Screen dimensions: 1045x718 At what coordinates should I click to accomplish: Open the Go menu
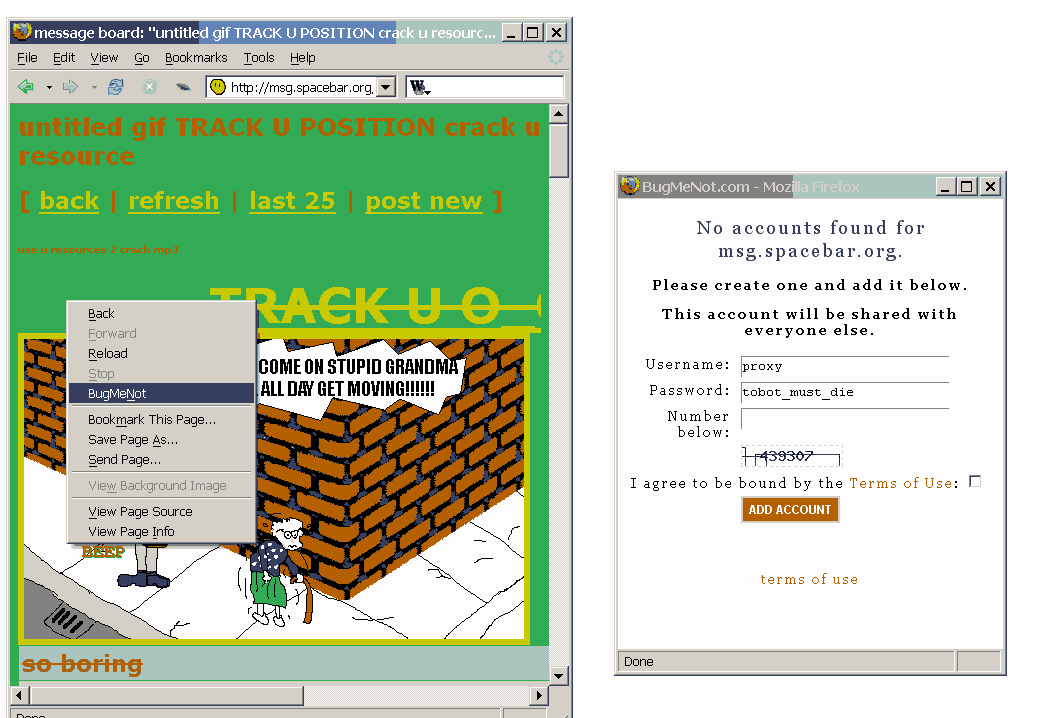142,58
